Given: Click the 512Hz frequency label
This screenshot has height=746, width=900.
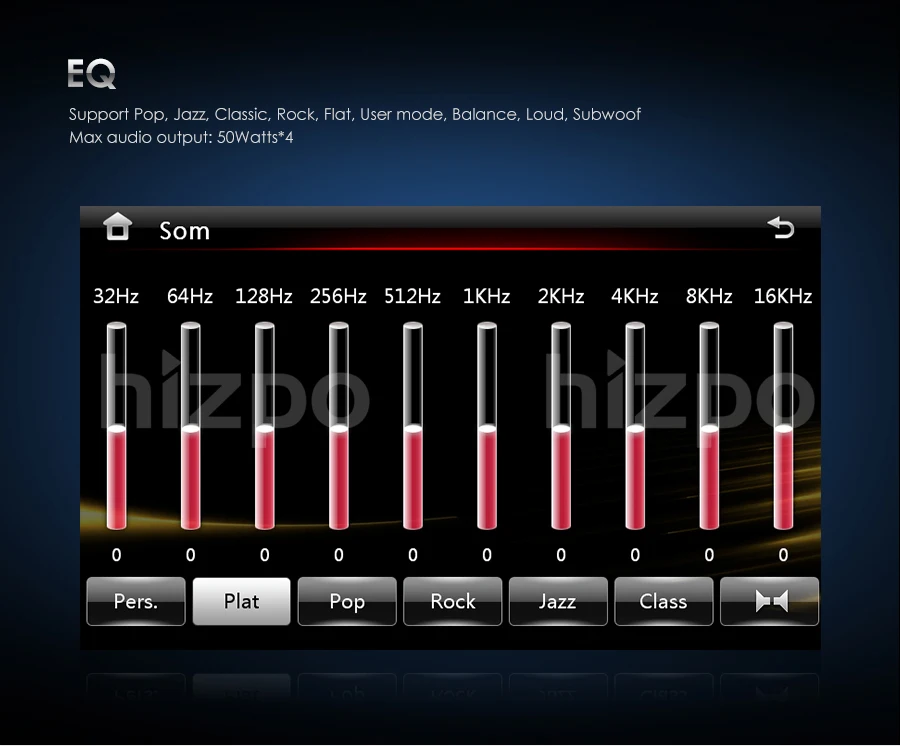Looking at the screenshot, I should coord(412,296).
